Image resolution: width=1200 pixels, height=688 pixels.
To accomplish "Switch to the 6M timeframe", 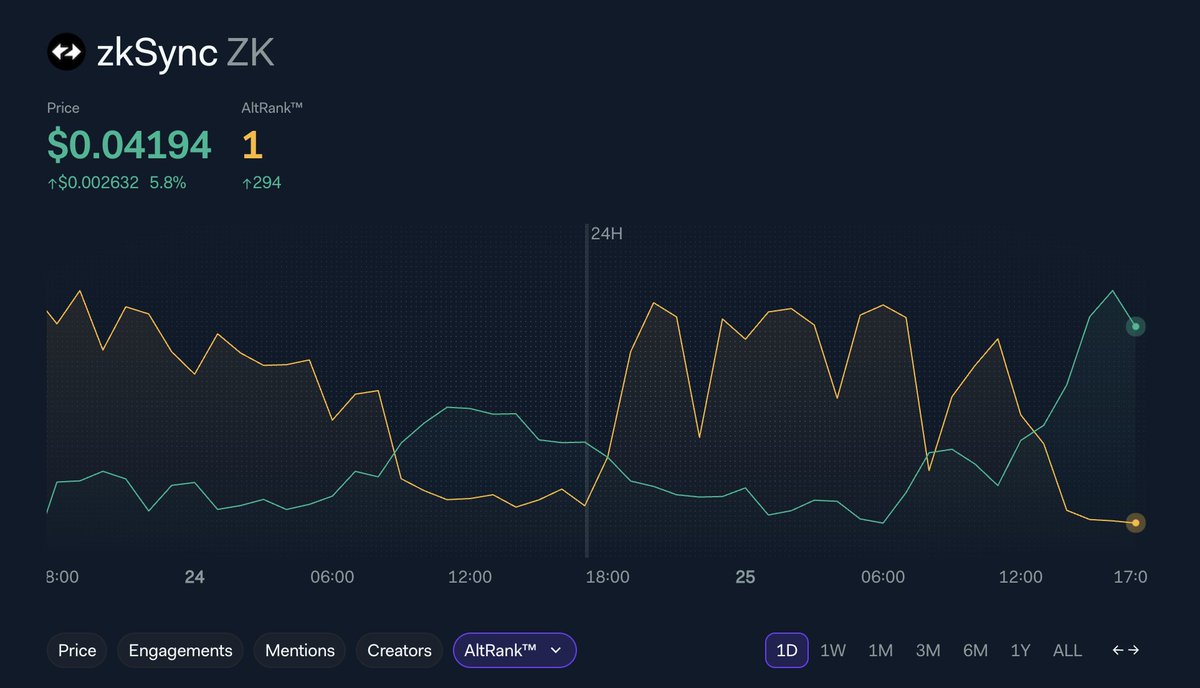I will [975, 650].
